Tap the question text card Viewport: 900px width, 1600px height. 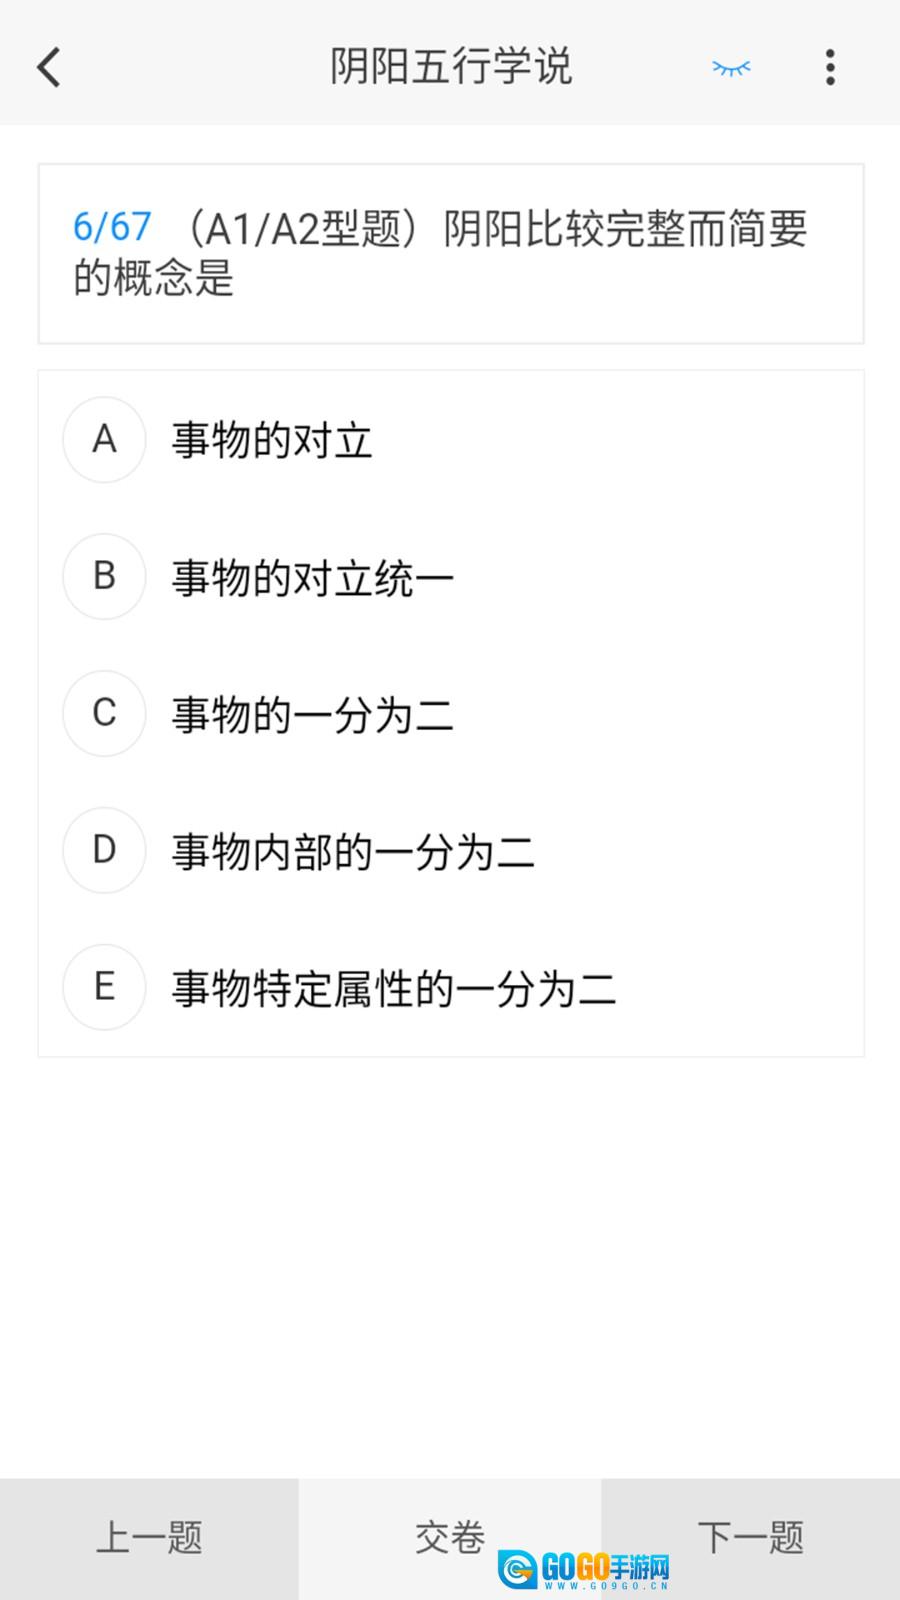(451, 254)
